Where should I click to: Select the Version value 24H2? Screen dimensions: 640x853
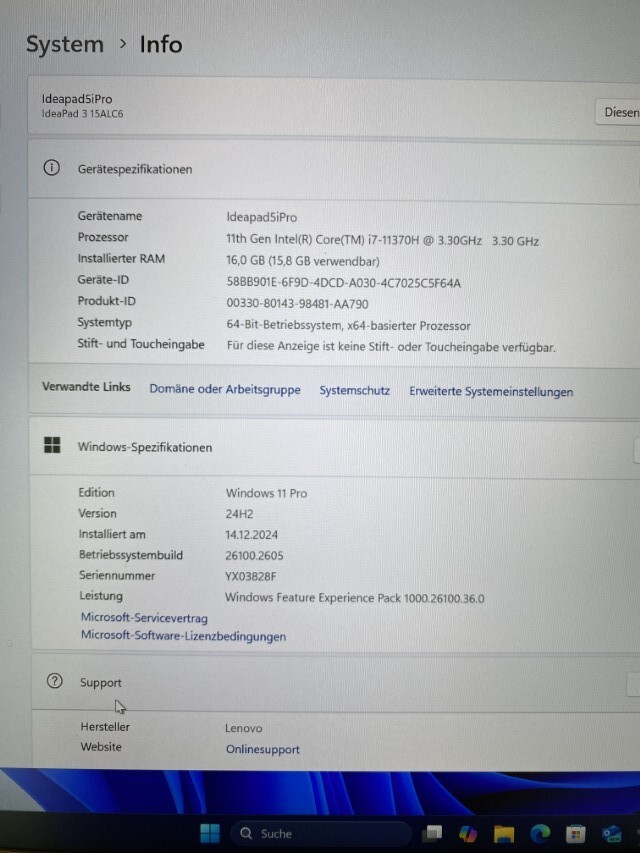pos(239,514)
